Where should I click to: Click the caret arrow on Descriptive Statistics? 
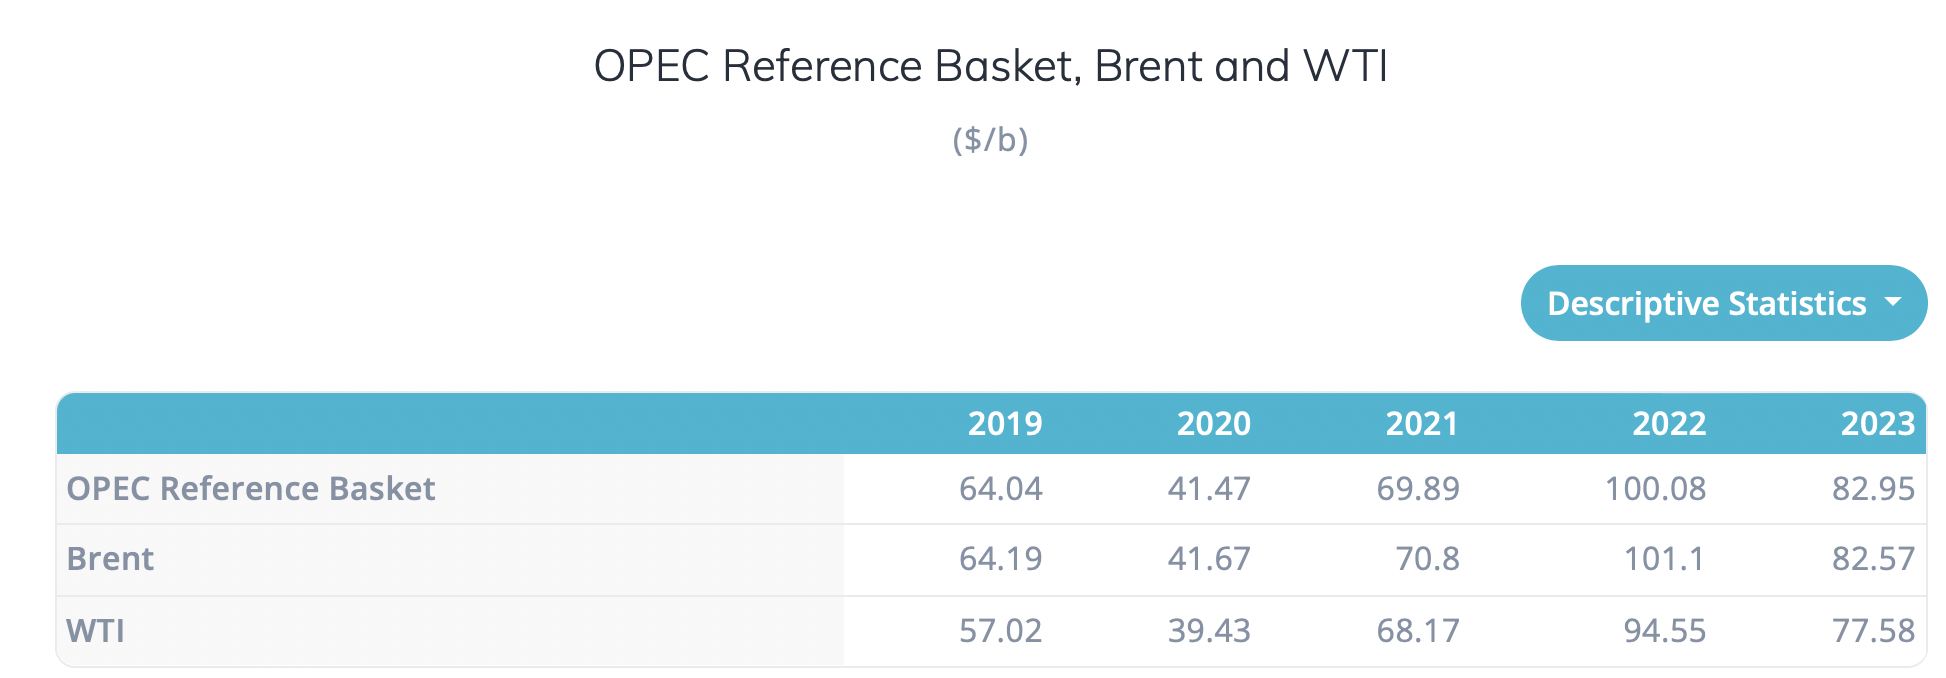tap(1892, 302)
